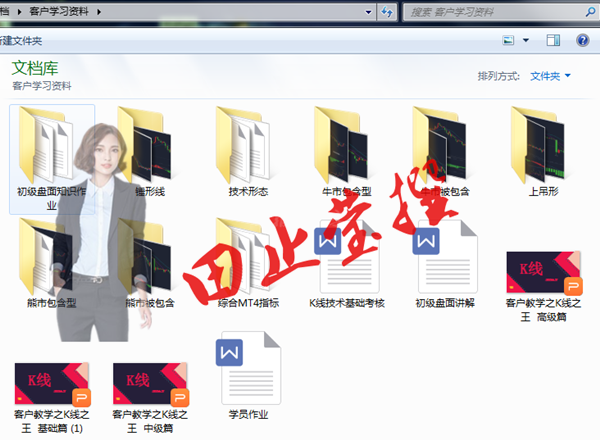Open the 初级盘面讲解 Word document
The image size is (600, 440).
click(444, 260)
